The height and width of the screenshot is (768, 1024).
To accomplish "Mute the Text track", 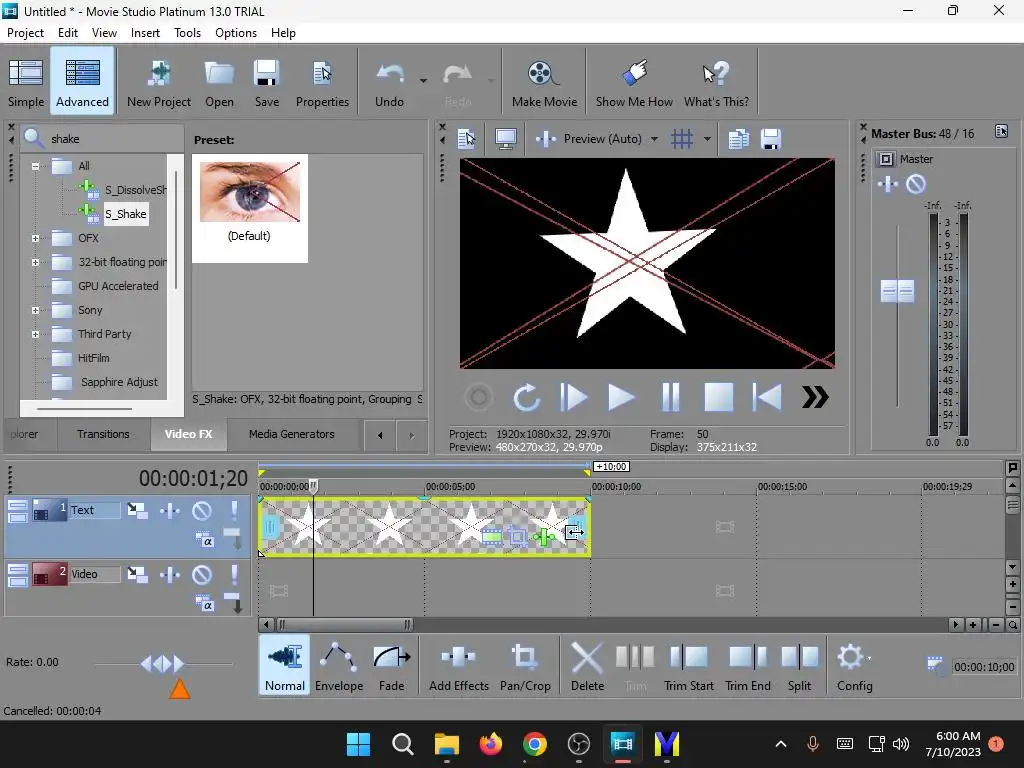I will click(202, 510).
